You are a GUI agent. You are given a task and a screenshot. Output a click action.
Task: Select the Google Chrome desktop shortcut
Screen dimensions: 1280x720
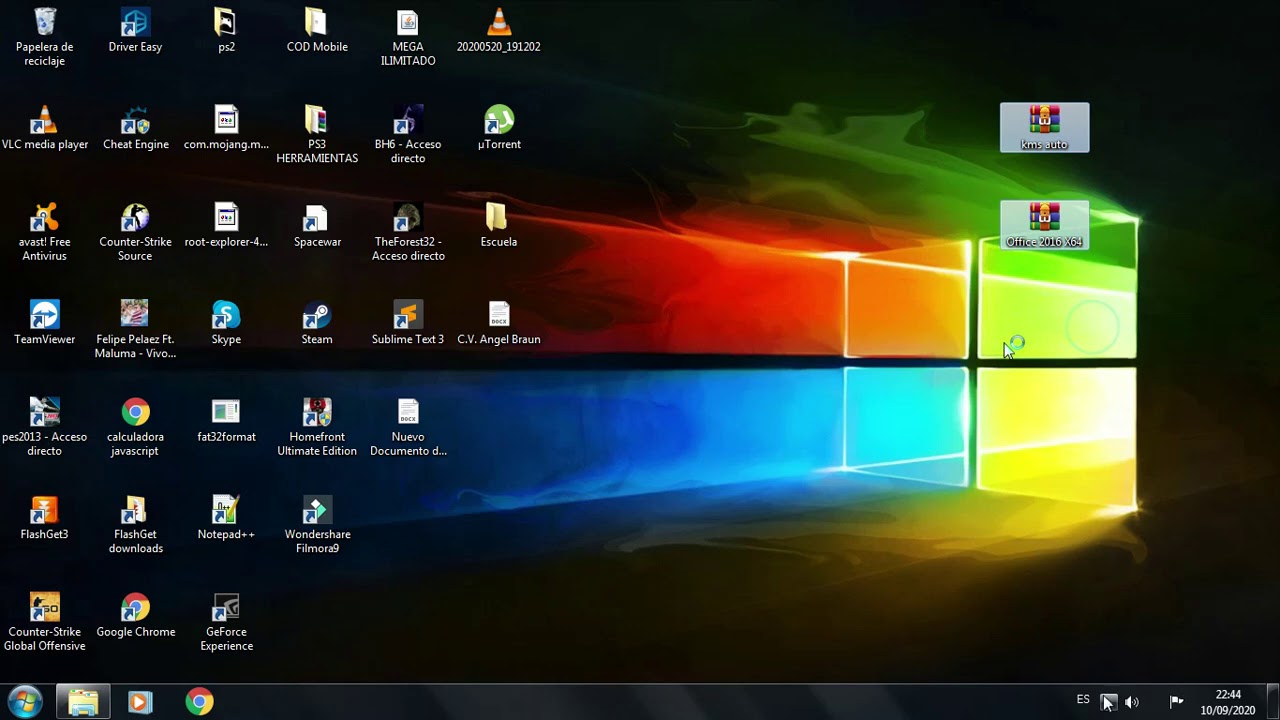(x=135, y=615)
